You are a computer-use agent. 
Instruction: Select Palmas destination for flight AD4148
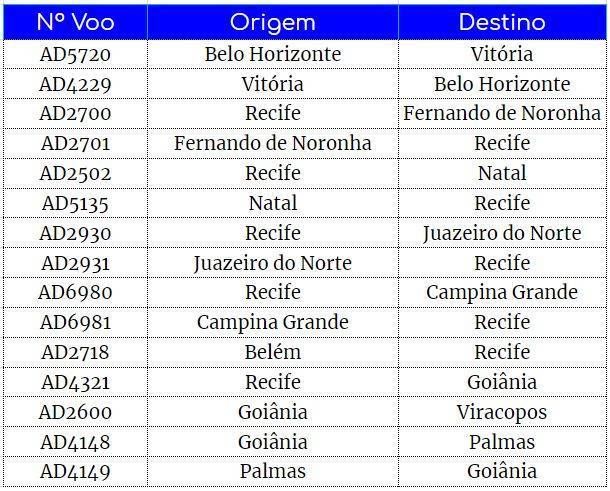click(502, 442)
